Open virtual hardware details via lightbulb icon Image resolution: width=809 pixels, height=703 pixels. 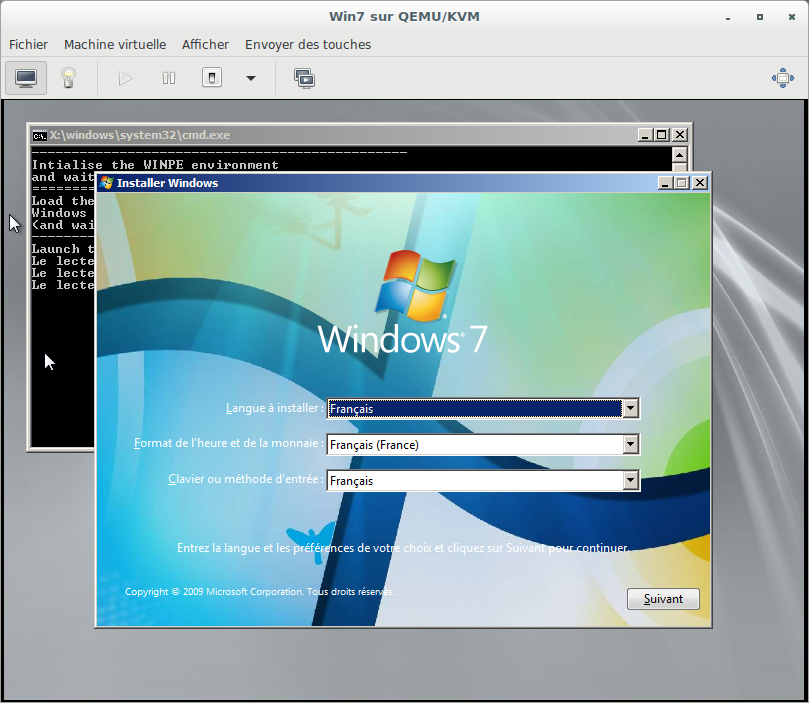tap(68, 78)
